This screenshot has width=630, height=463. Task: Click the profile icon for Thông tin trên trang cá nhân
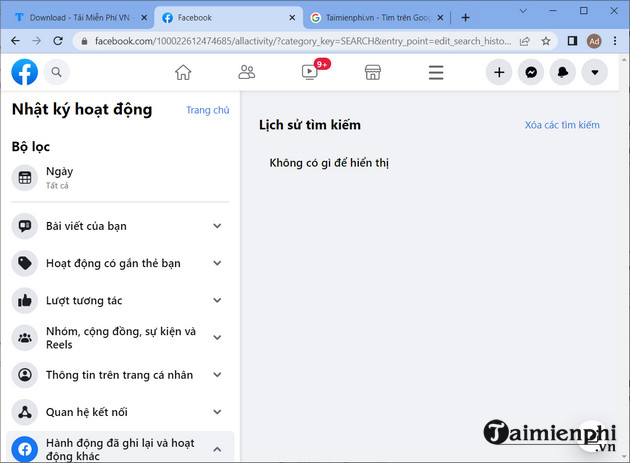pyautogui.click(x=25, y=375)
